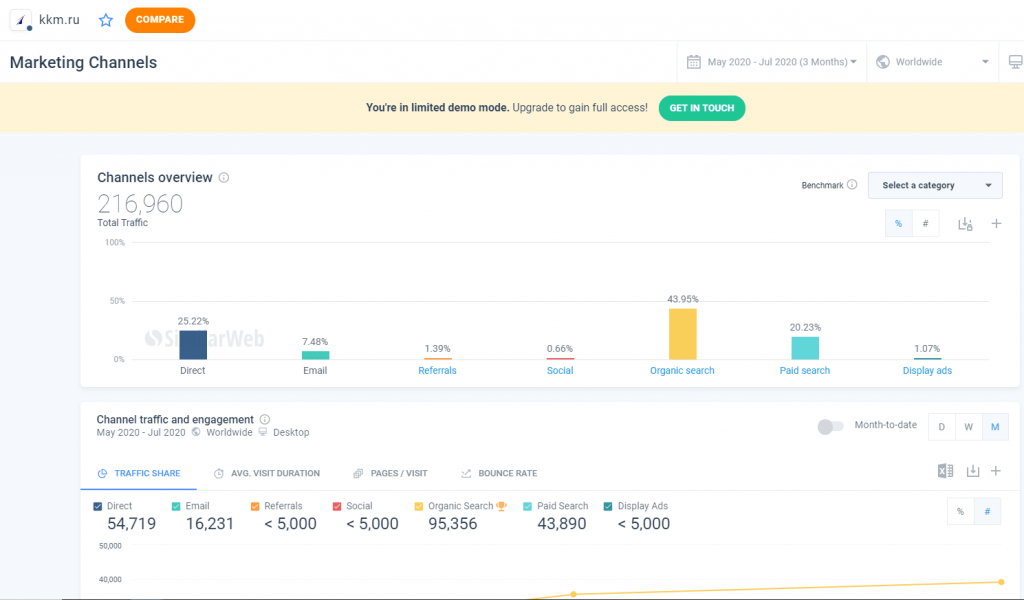The width and height of the screenshot is (1024, 600).
Task: Enable the Month-to-date toggle
Action: tap(830, 427)
